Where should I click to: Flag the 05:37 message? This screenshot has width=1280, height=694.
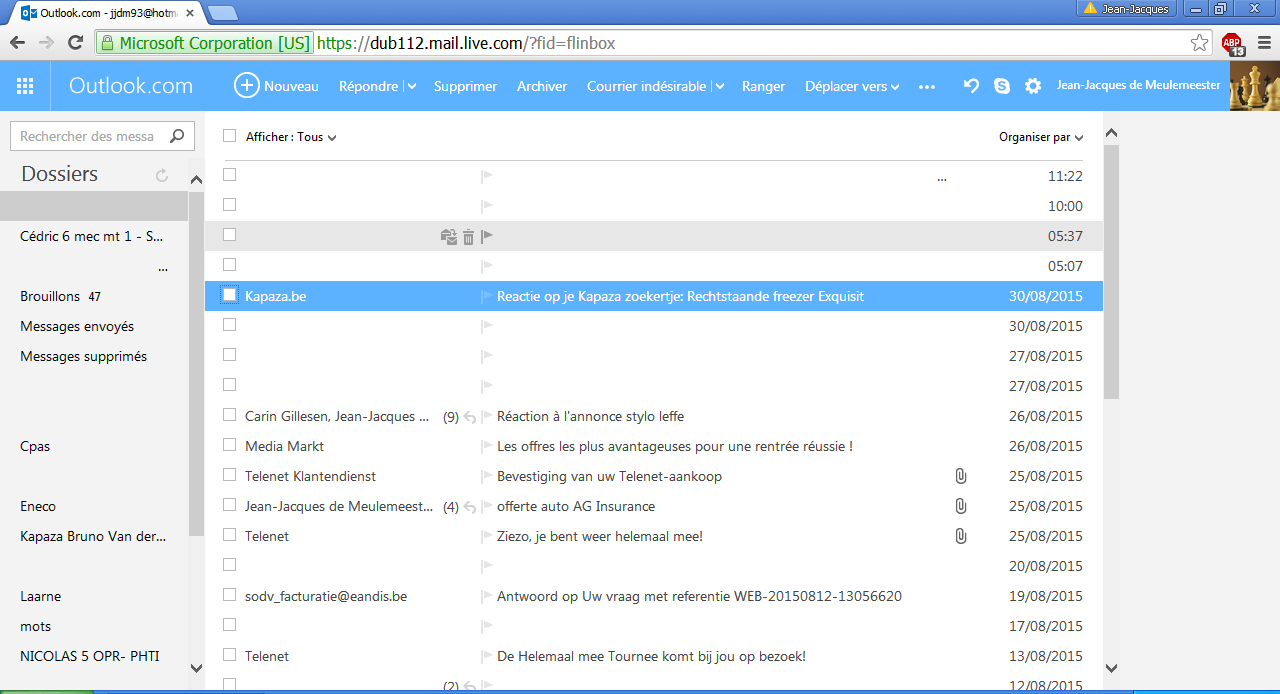pyautogui.click(x=487, y=236)
